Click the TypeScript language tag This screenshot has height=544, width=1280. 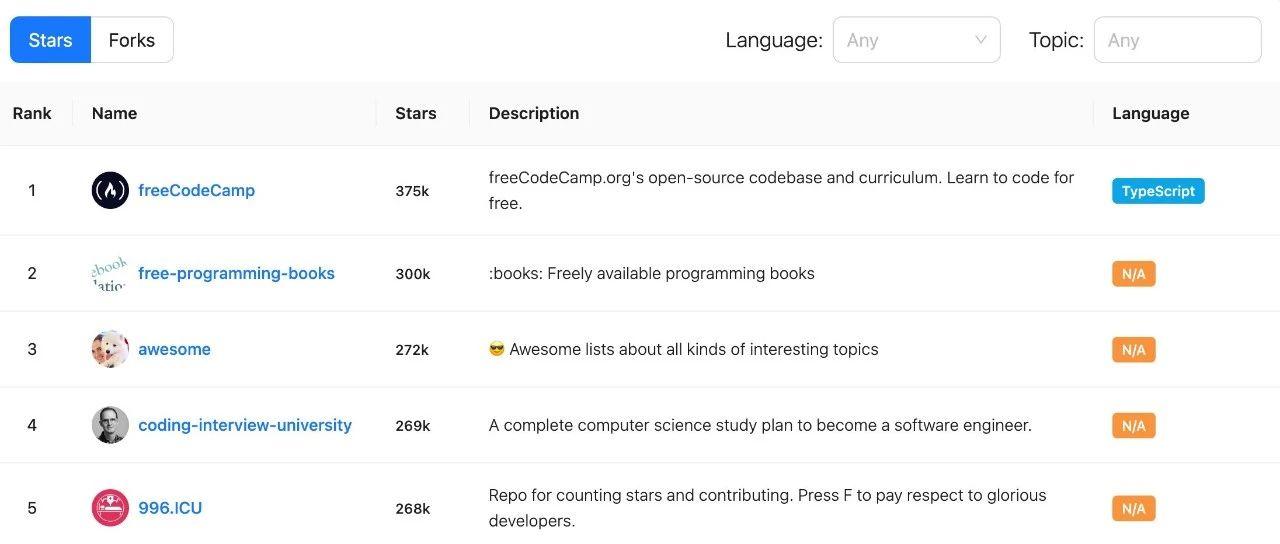pyautogui.click(x=1158, y=191)
